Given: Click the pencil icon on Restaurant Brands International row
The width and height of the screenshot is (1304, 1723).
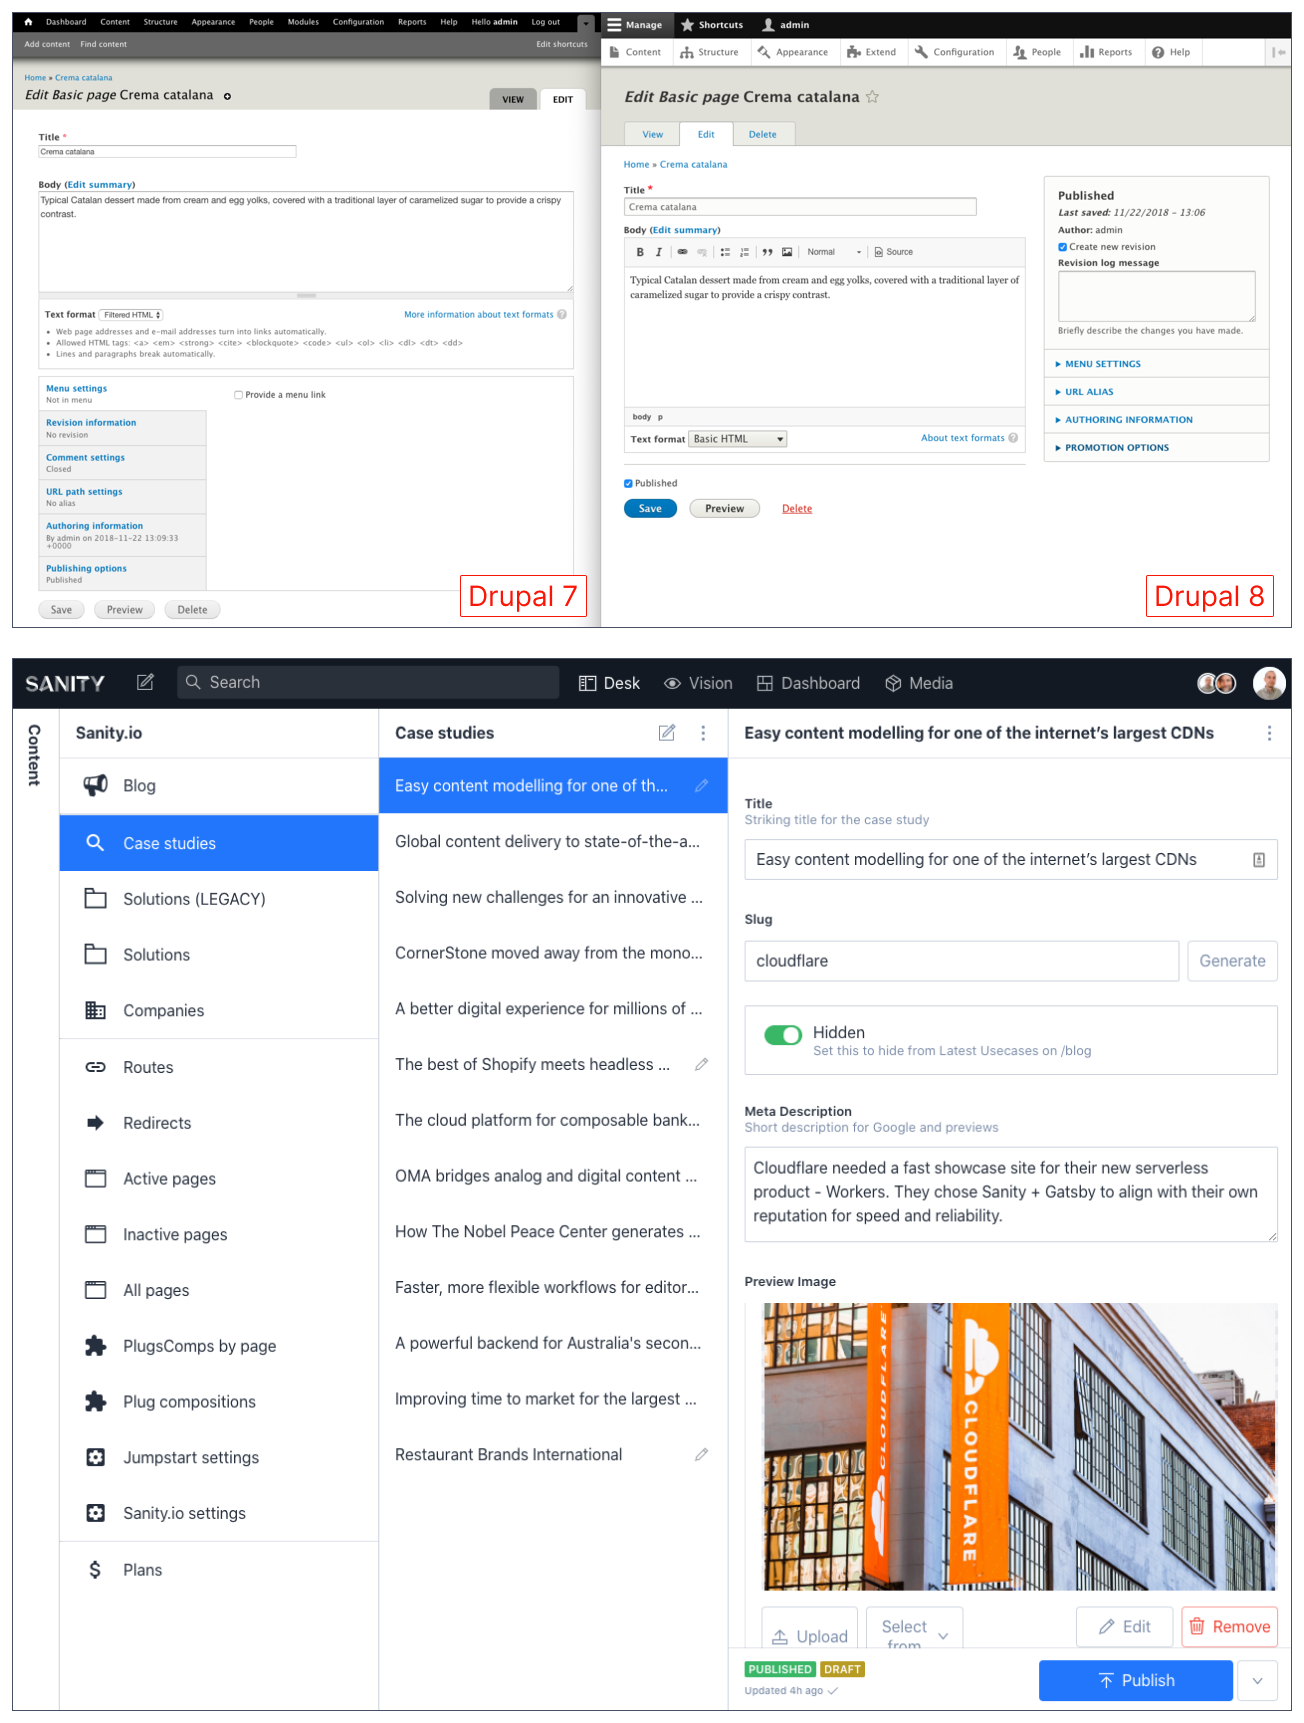Looking at the screenshot, I should point(702,1454).
